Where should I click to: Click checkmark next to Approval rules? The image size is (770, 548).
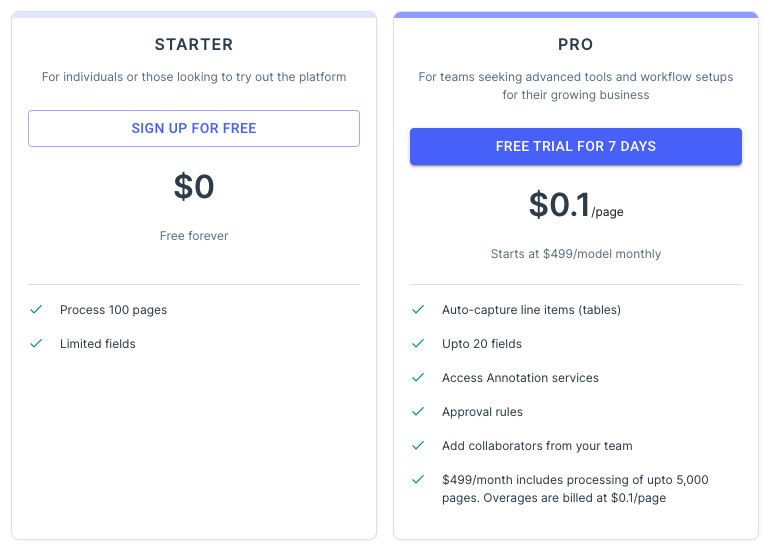point(418,411)
